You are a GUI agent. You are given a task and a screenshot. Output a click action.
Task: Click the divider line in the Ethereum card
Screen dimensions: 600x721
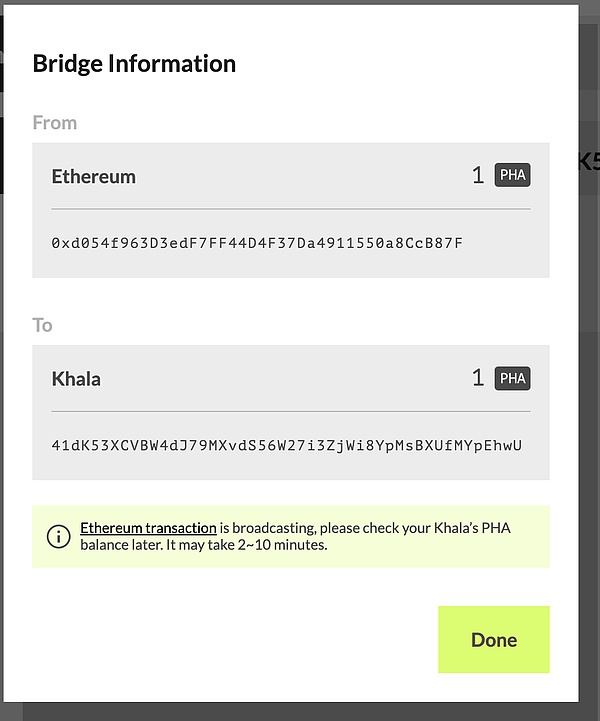coord(290,209)
